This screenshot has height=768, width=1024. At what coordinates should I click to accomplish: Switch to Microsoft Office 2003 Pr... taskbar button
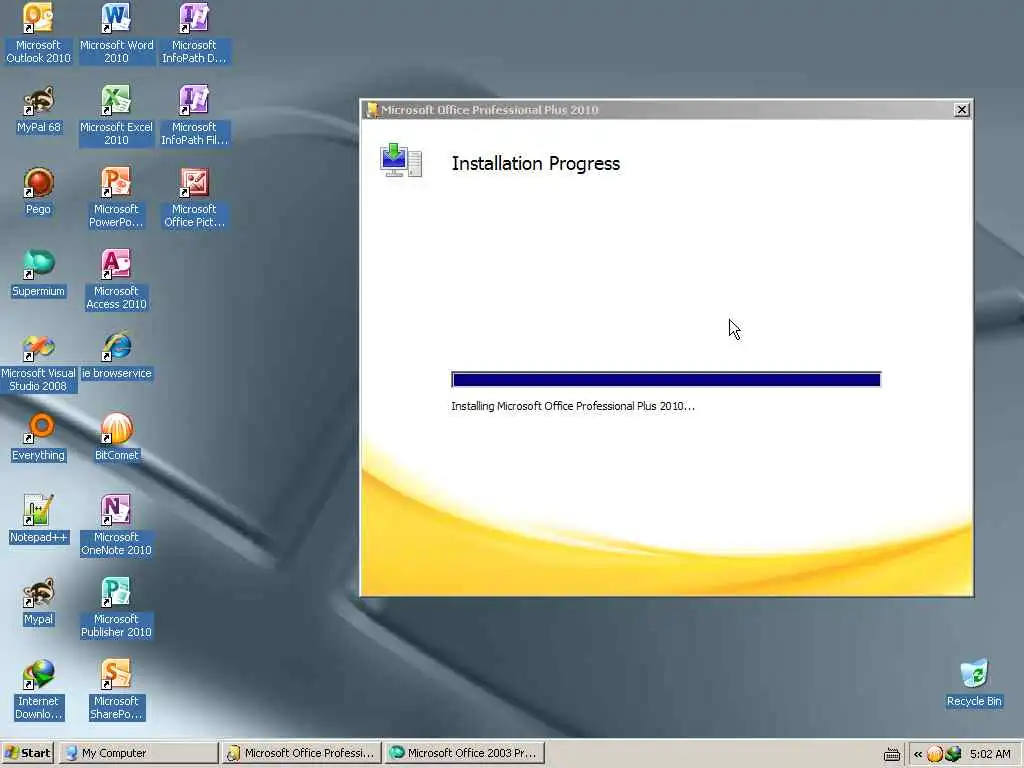[x=464, y=753]
